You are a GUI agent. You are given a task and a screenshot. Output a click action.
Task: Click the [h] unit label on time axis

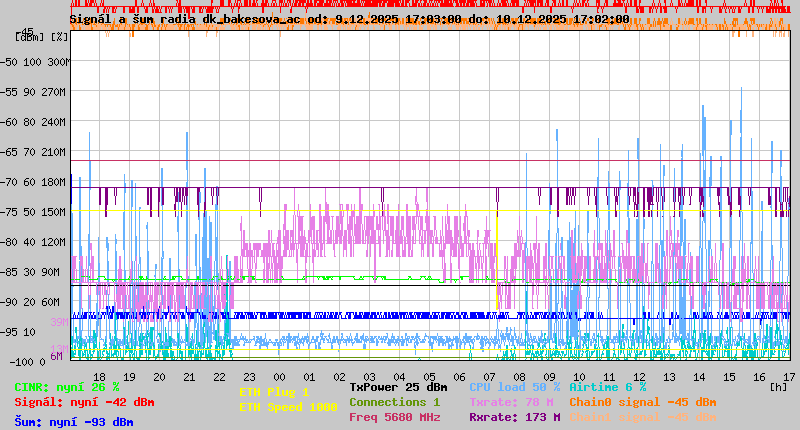[x=778, y=387]
